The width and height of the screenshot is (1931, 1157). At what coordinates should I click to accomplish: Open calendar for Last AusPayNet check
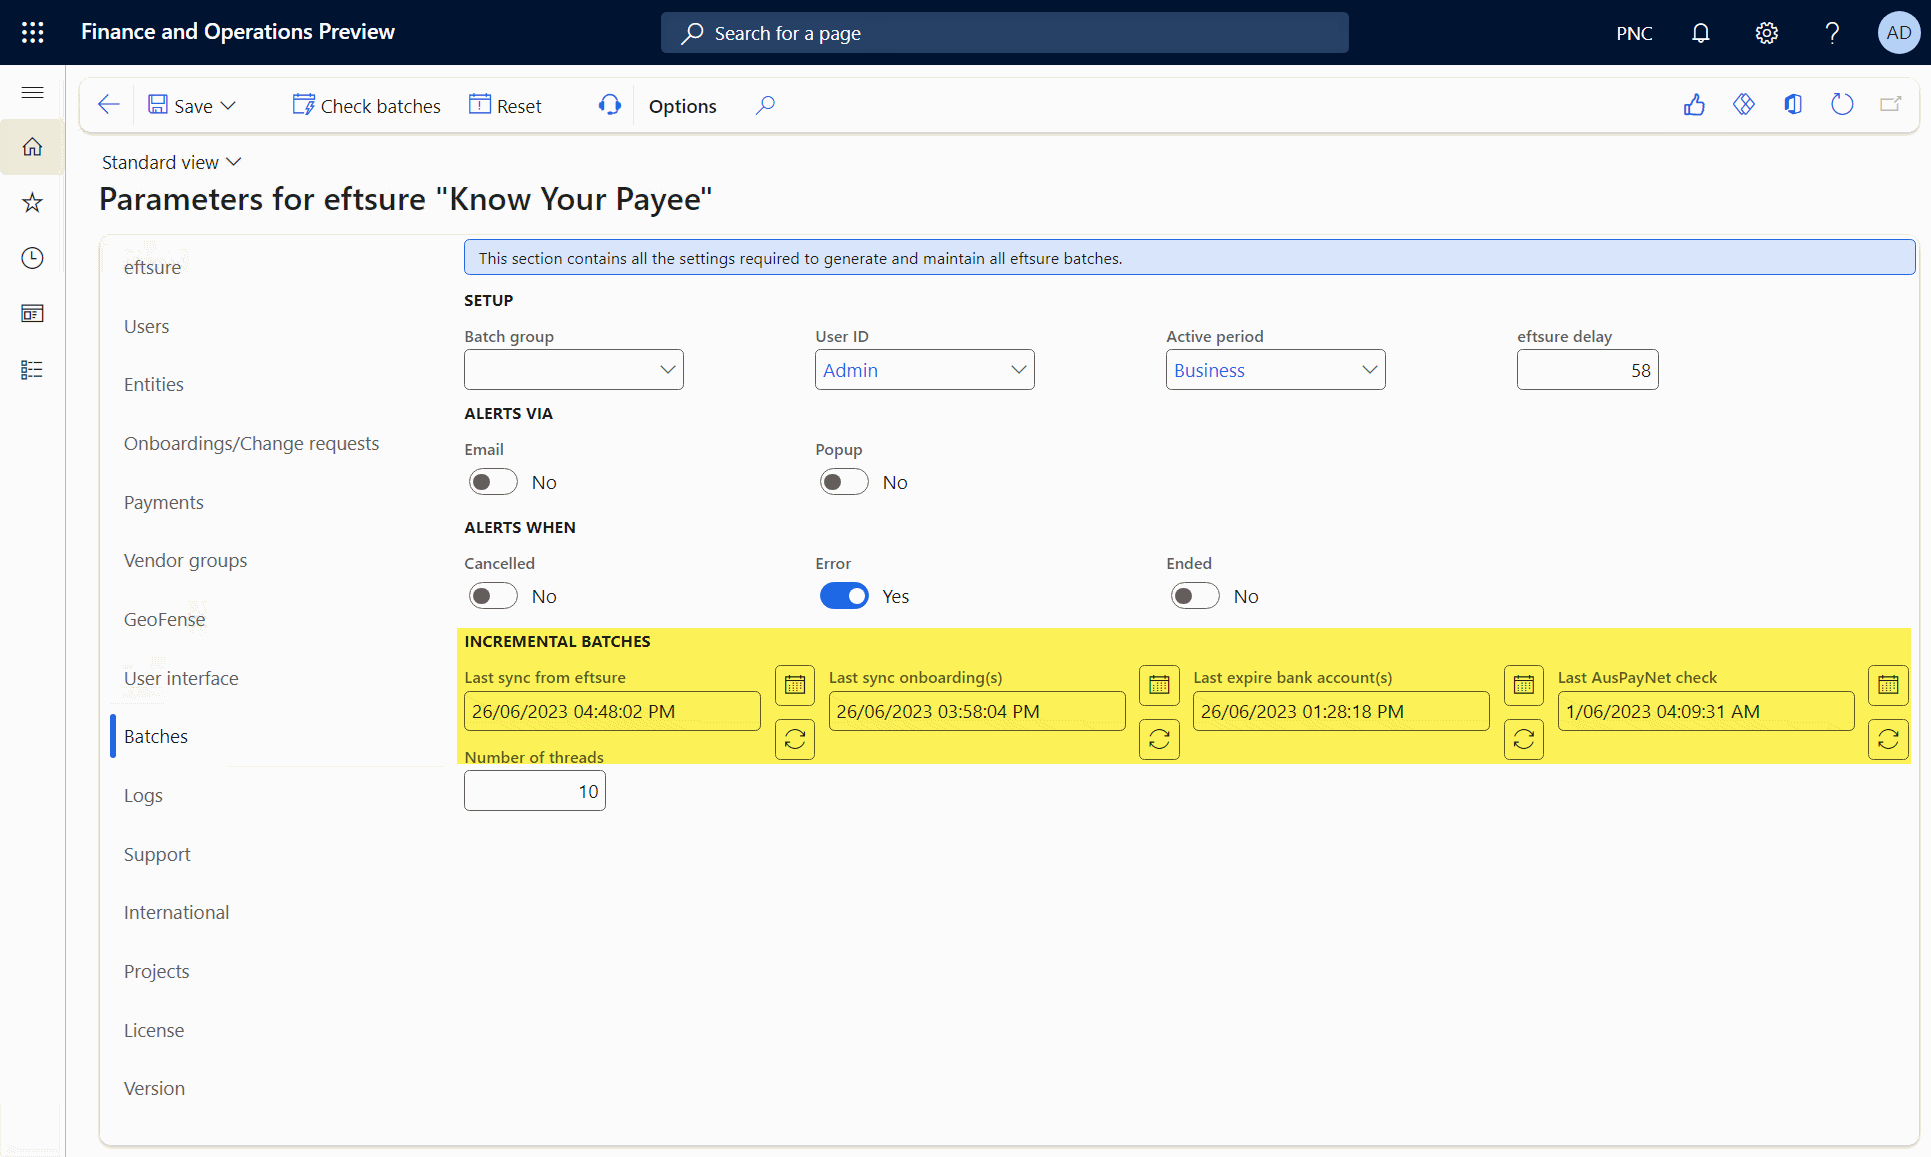tap(1888, 685)
